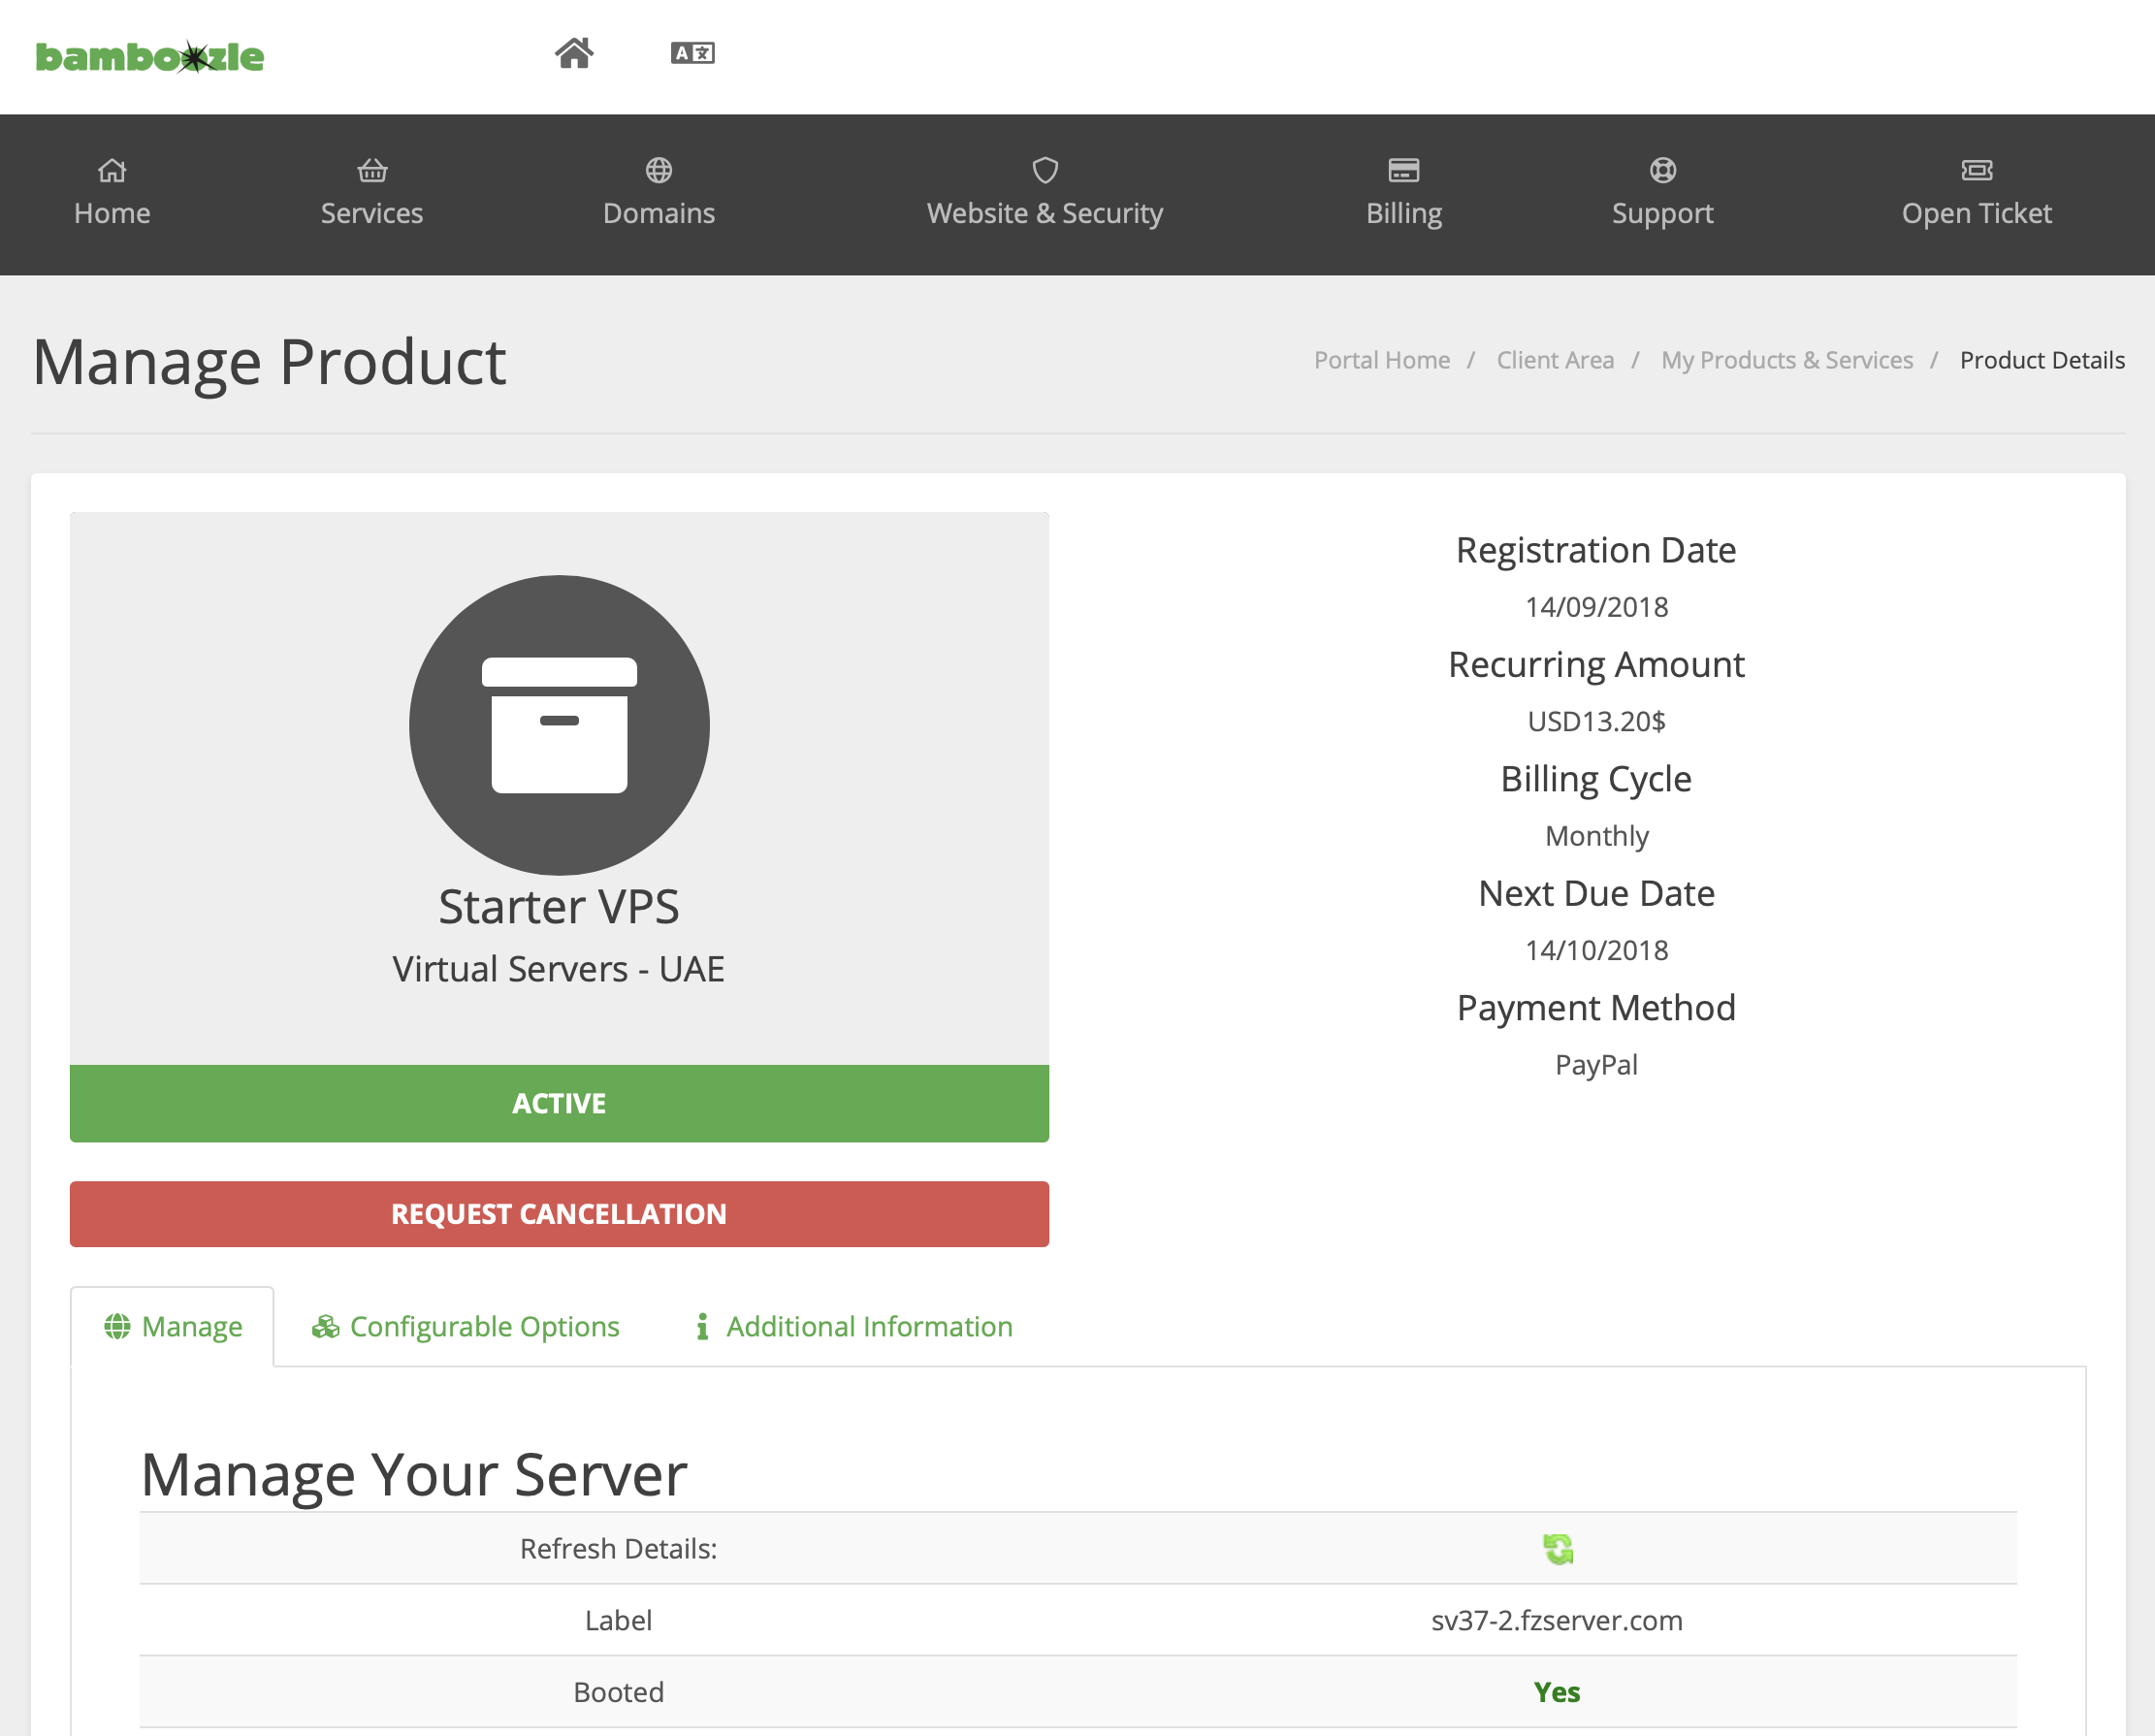2155x1736 pixels.
Task: Open the Support menu
Action: [1663, 194]
